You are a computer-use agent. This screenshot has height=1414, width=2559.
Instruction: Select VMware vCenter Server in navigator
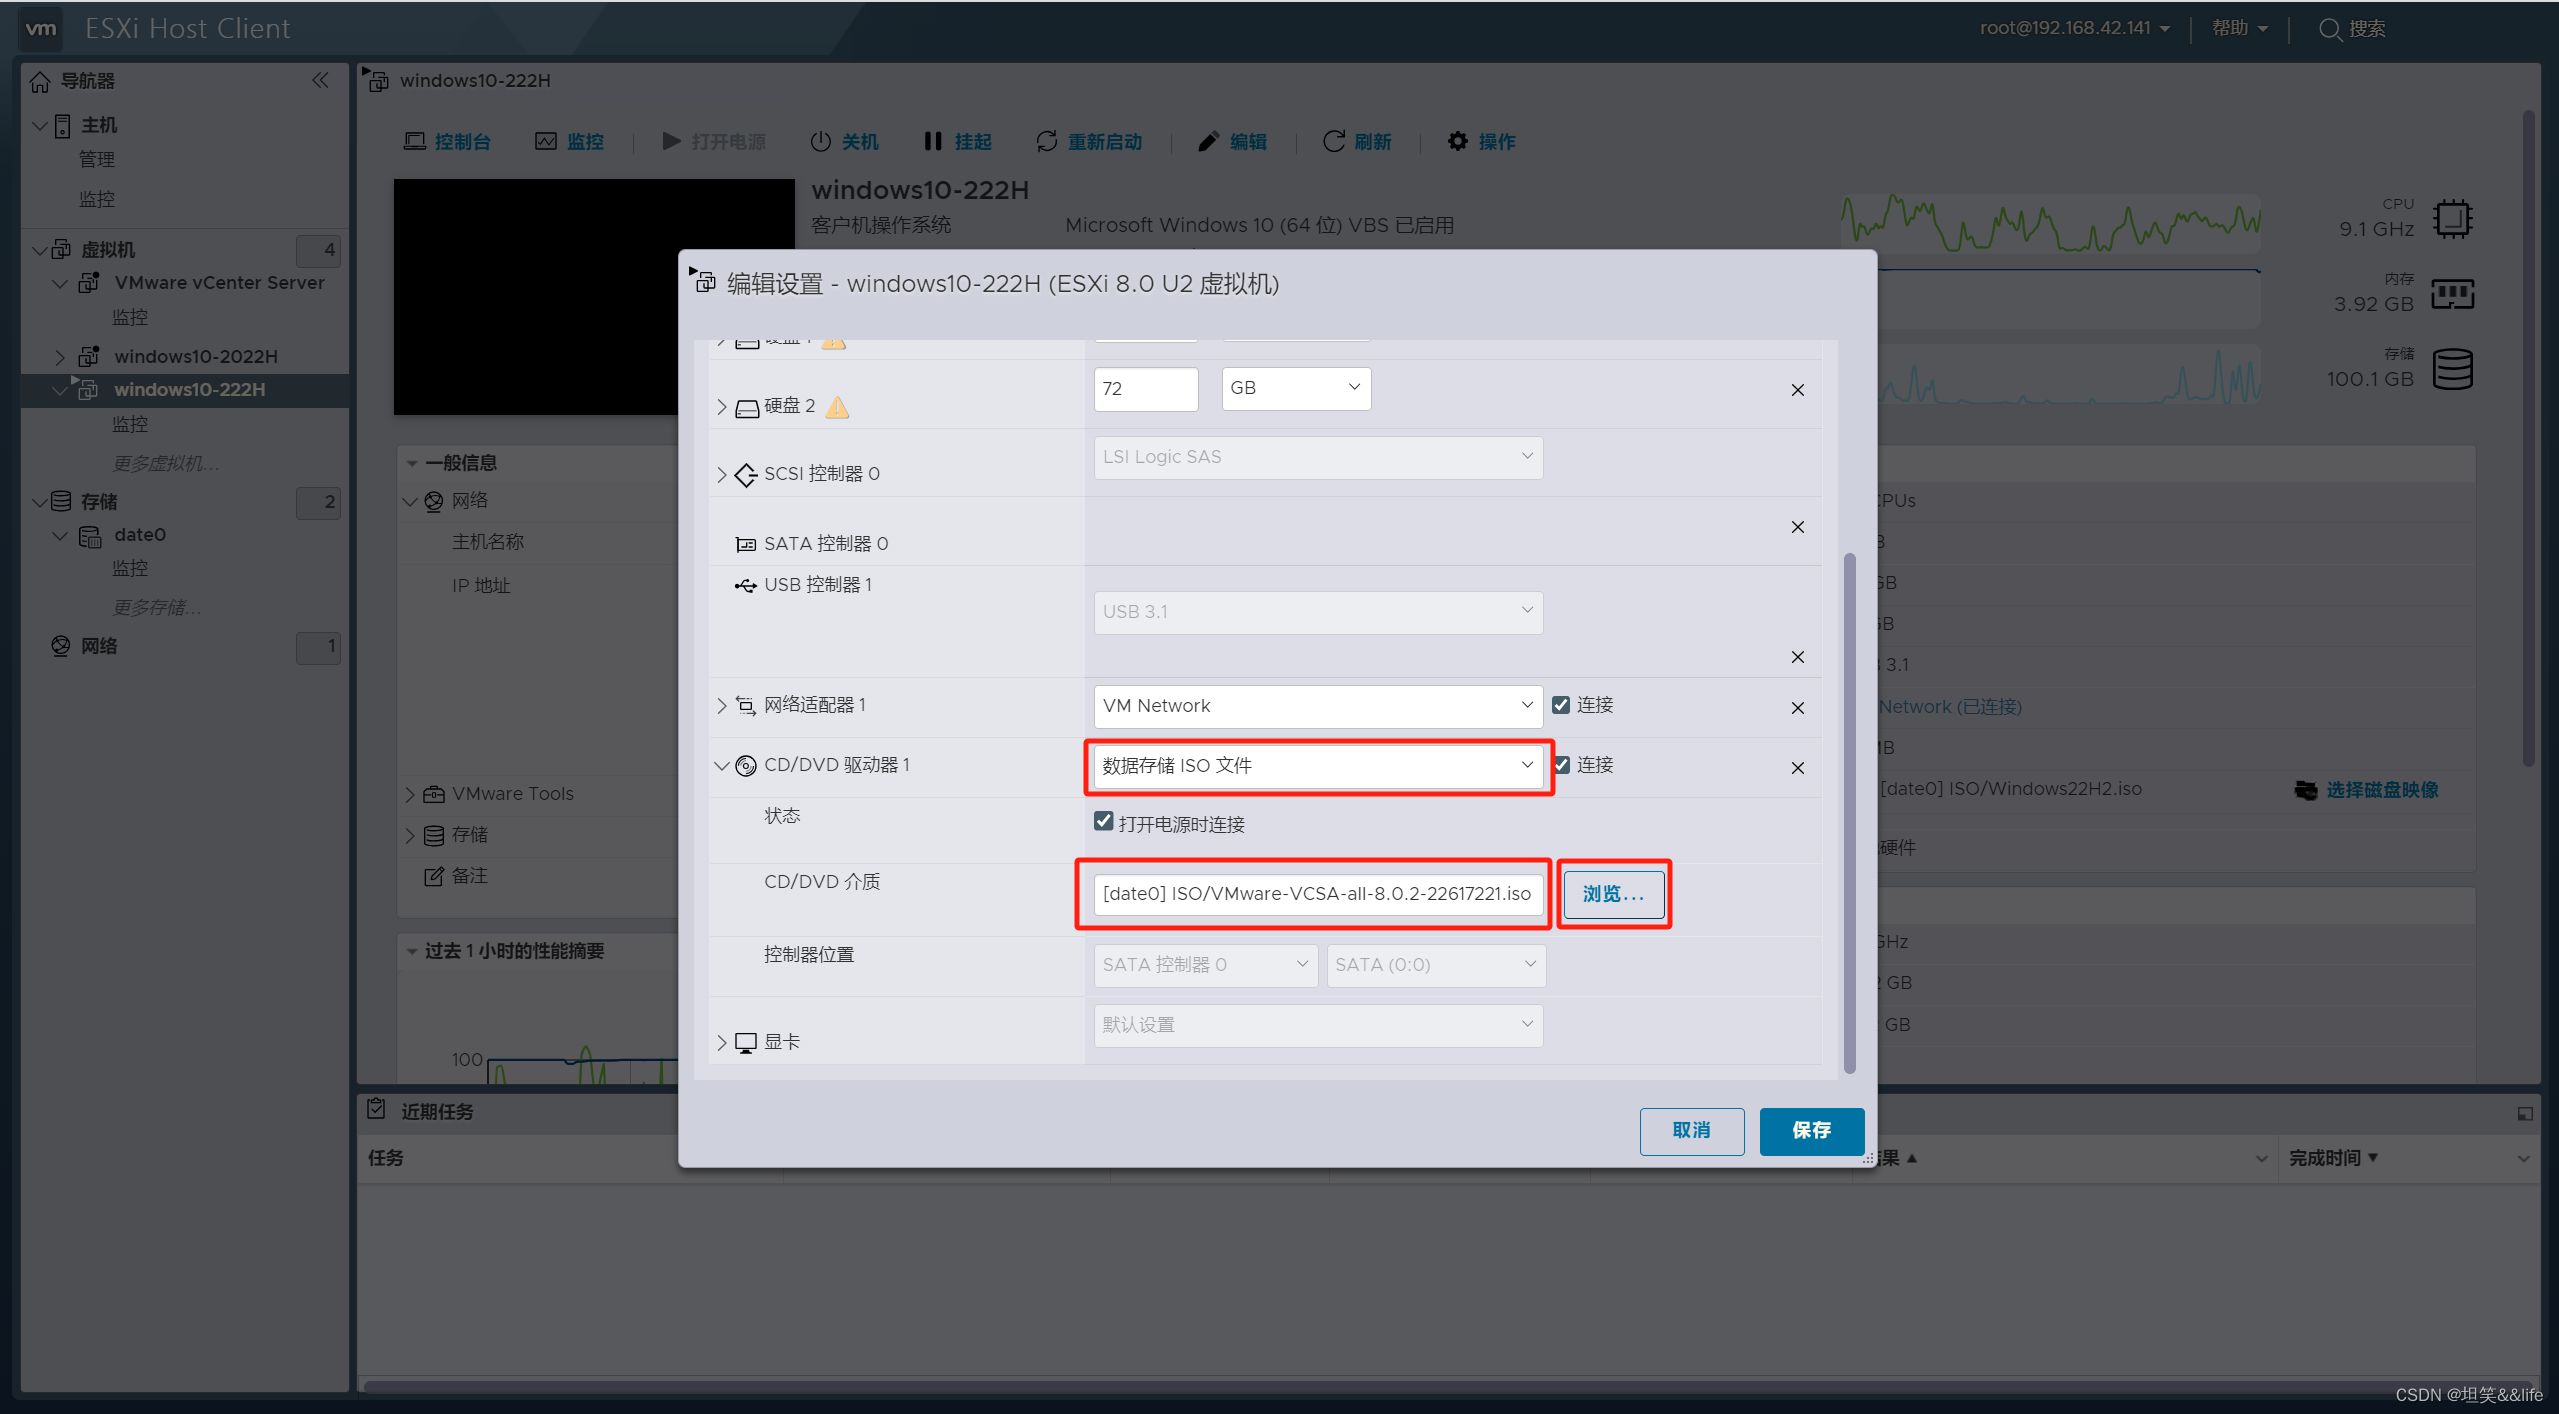(219, 283)
